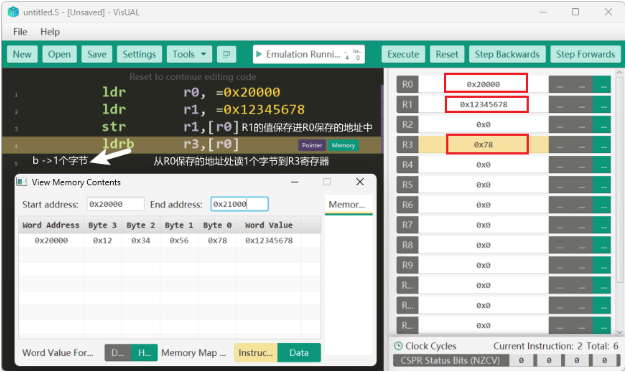Expand the Tools dropdown

189,54
